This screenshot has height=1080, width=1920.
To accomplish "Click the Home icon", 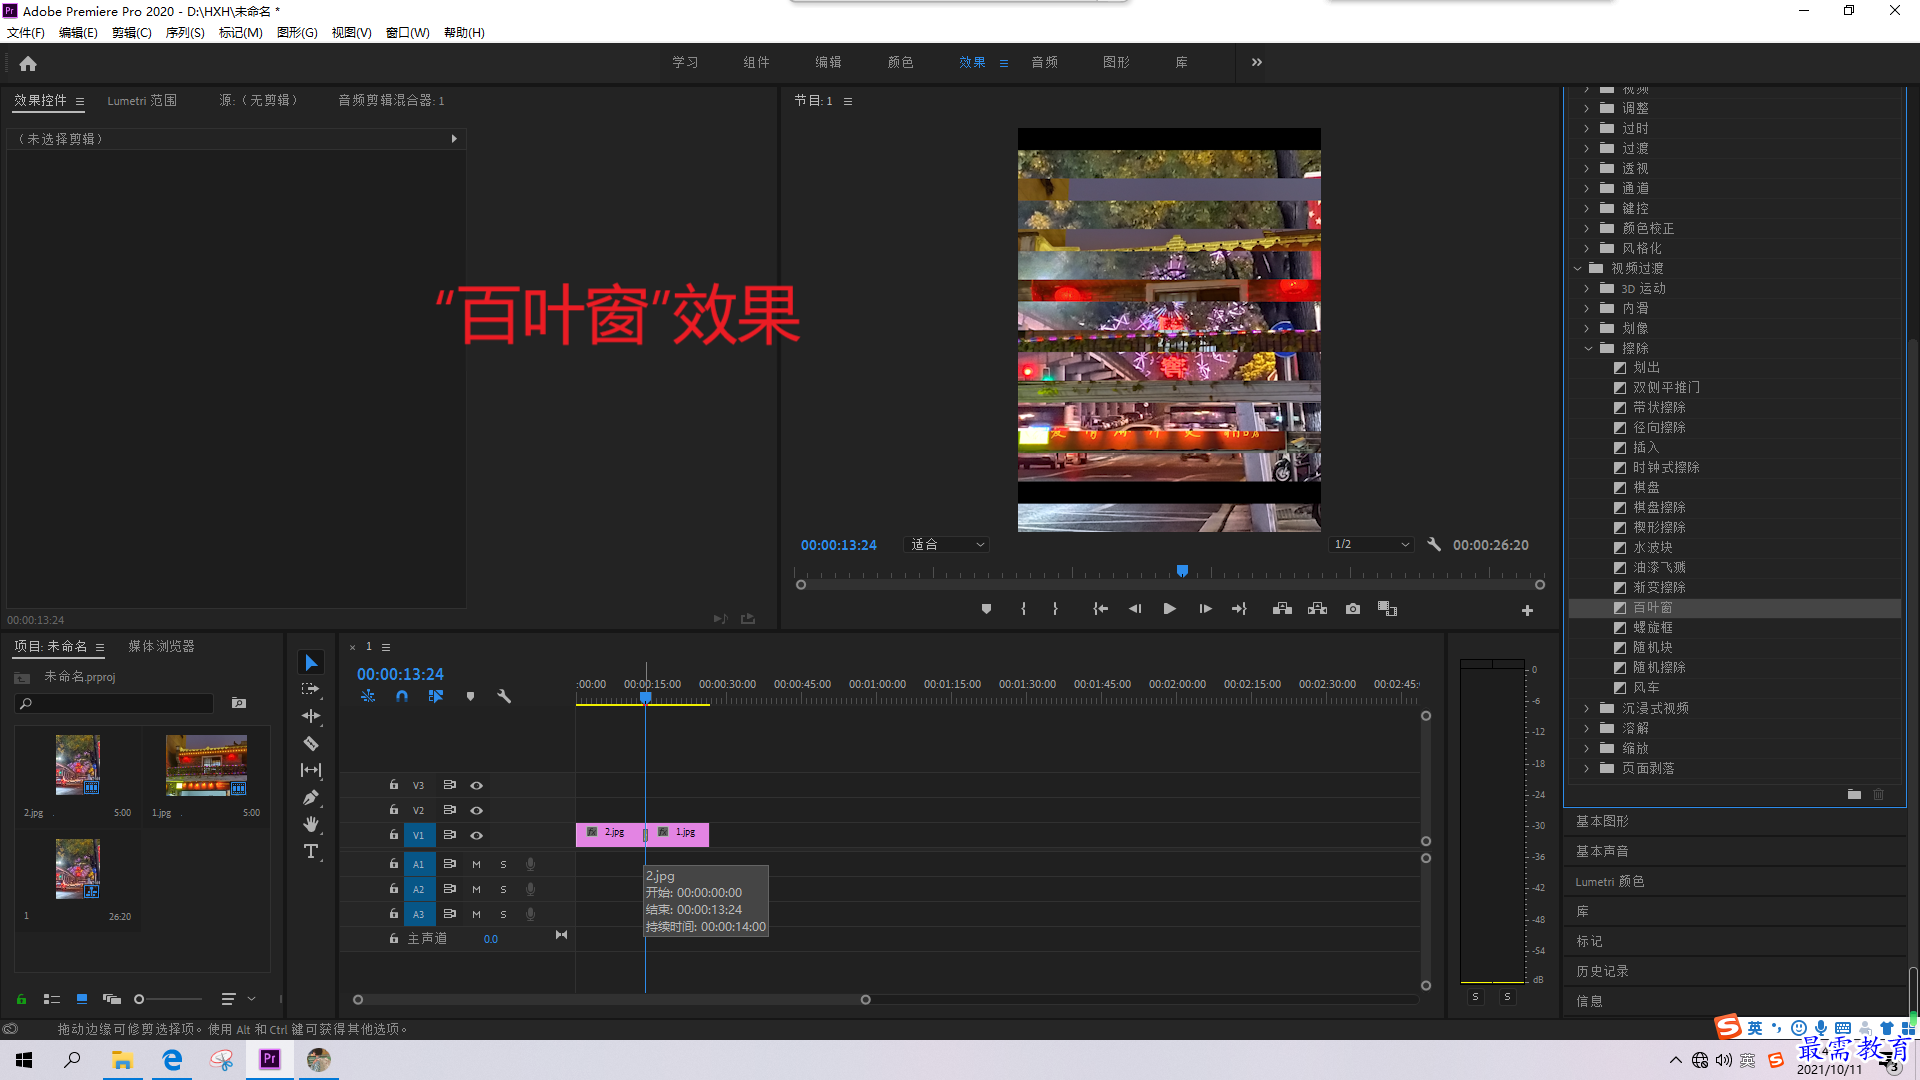I will [x=28, y=63].
